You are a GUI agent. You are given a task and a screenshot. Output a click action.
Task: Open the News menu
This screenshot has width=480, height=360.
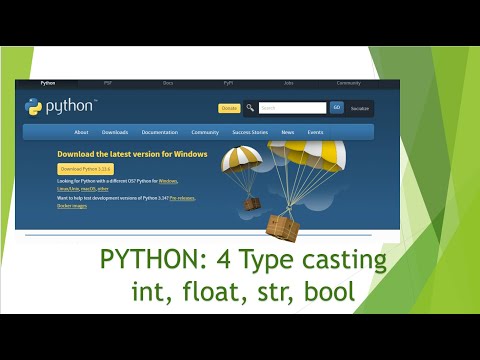(x=288, y=132)
